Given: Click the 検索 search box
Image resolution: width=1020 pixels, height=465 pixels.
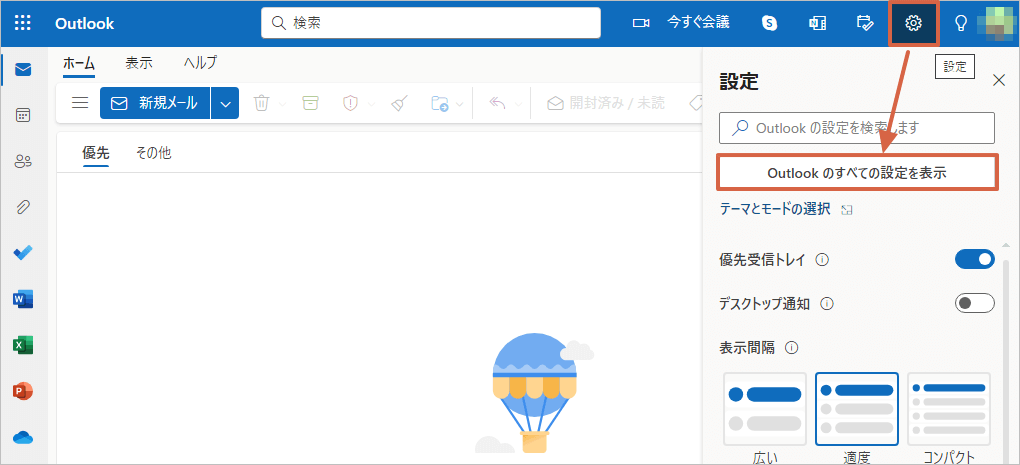Looking at the screenshot, I should [431, 23].
